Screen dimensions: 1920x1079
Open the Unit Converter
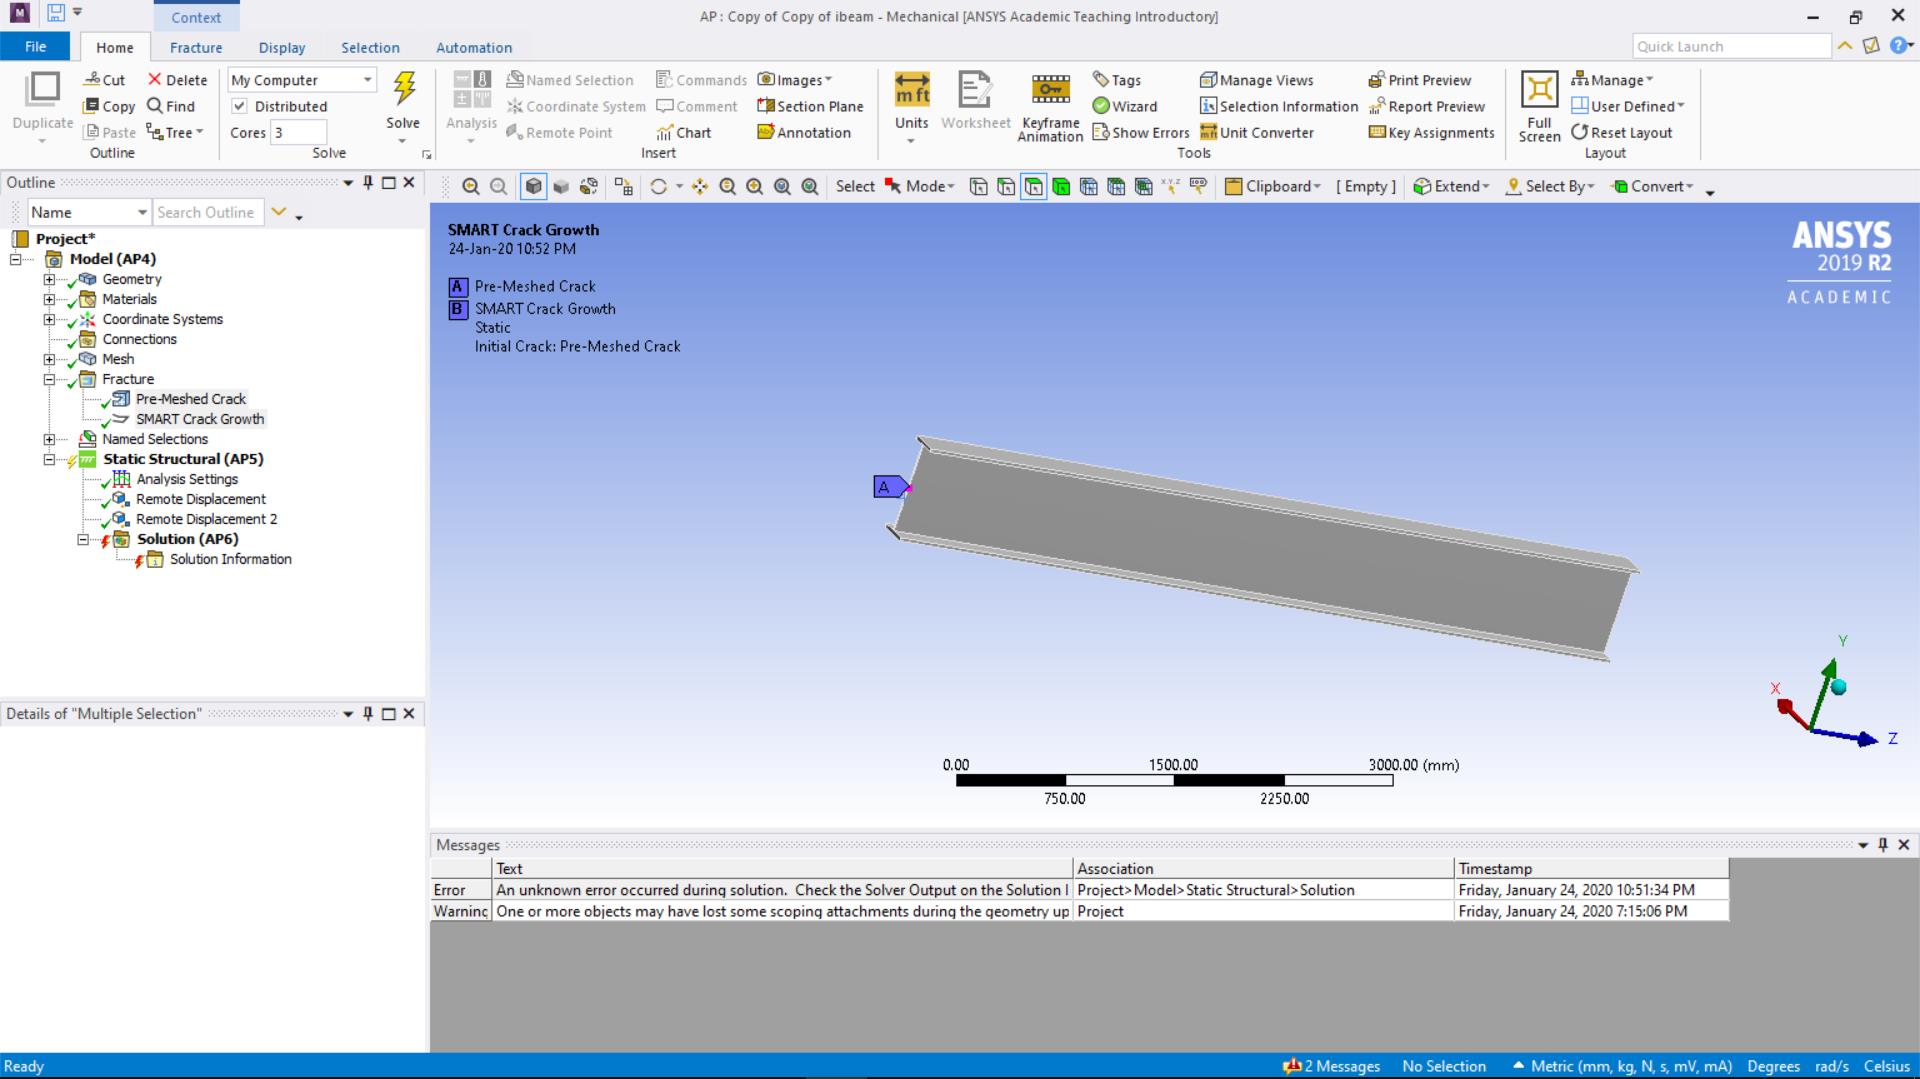coord(1257,132)
